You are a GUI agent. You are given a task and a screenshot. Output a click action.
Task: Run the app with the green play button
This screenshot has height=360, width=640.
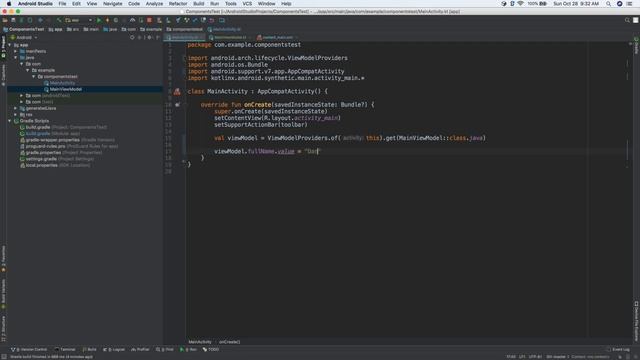pos(99,20)
